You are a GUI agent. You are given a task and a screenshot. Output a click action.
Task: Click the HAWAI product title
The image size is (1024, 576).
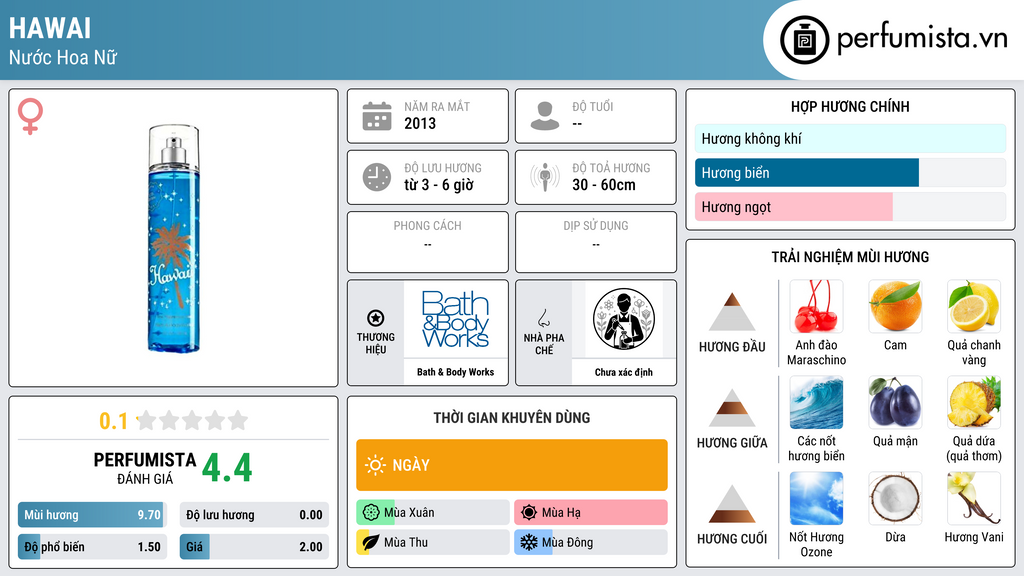50,29
